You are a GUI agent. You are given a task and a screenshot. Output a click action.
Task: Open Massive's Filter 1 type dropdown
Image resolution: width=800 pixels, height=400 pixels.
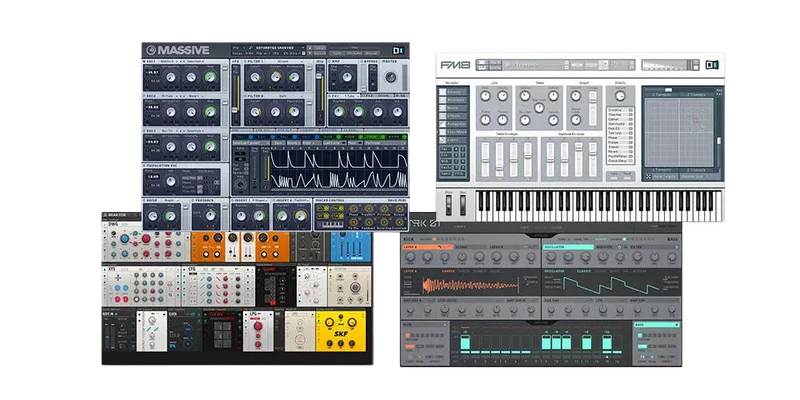290,61
